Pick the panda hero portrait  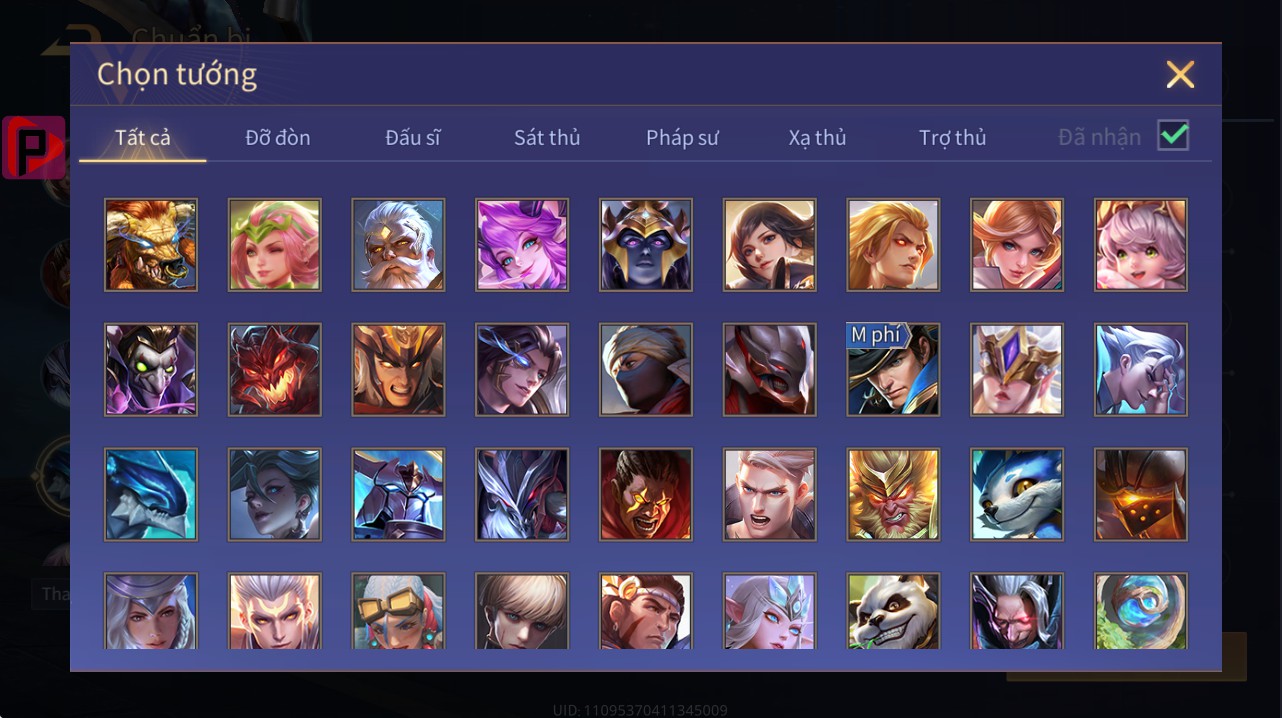(893, 611)
